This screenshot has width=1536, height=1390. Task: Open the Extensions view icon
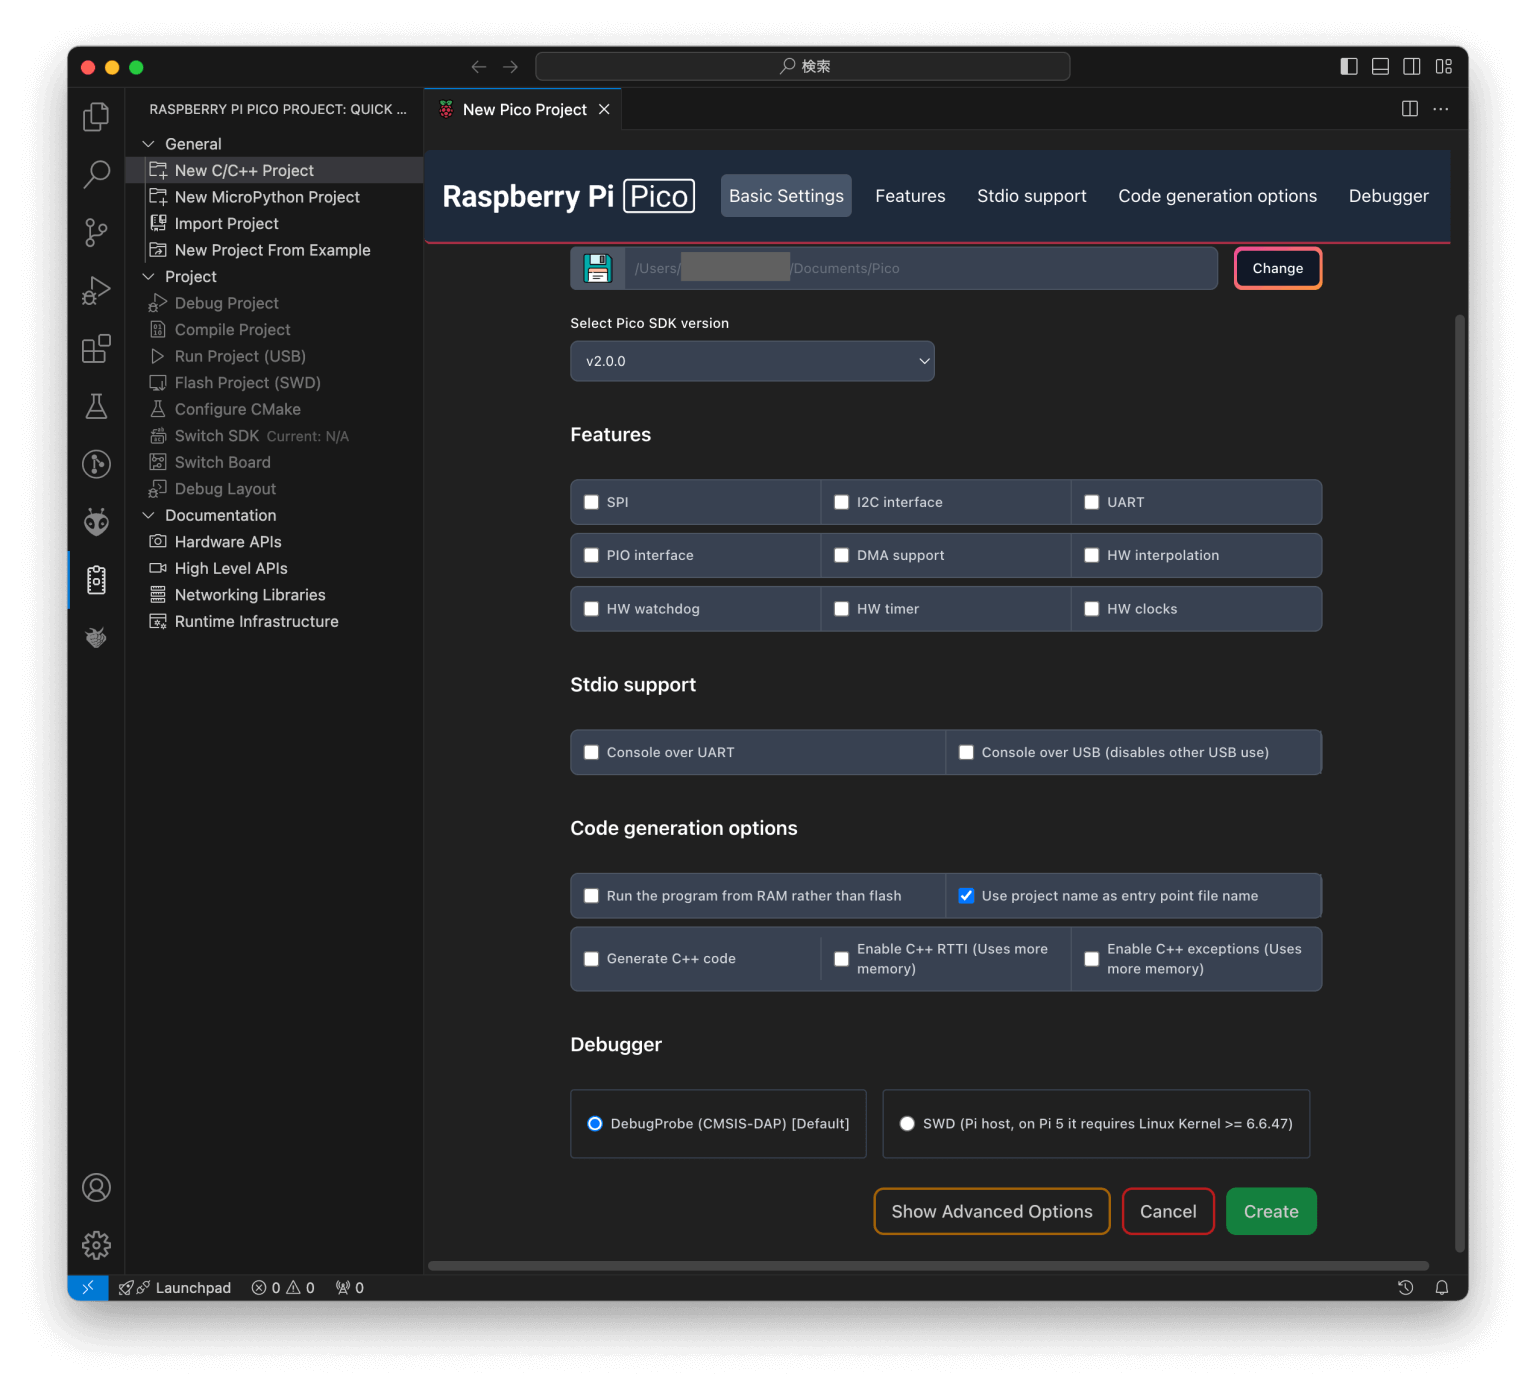96,349
